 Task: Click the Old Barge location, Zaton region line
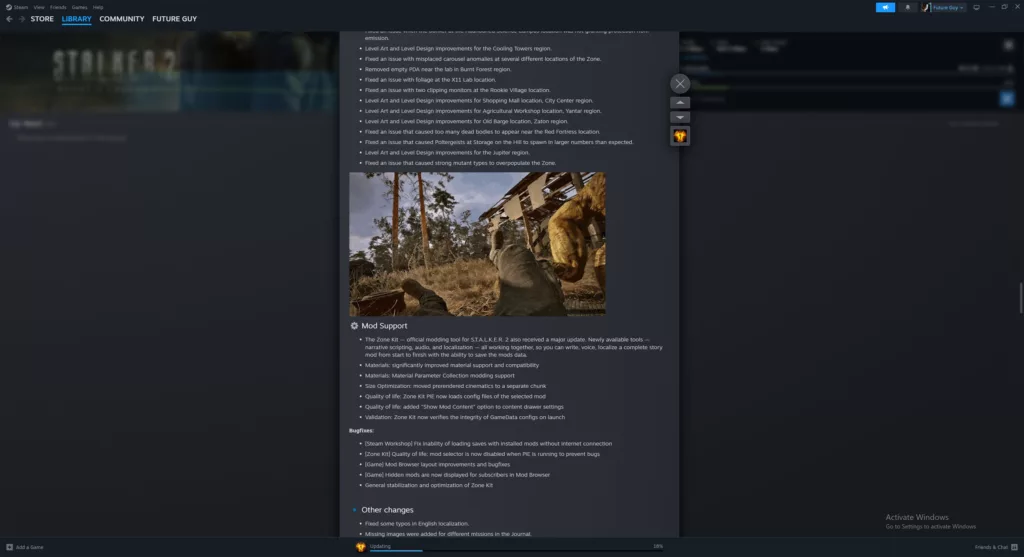point(466,121)
